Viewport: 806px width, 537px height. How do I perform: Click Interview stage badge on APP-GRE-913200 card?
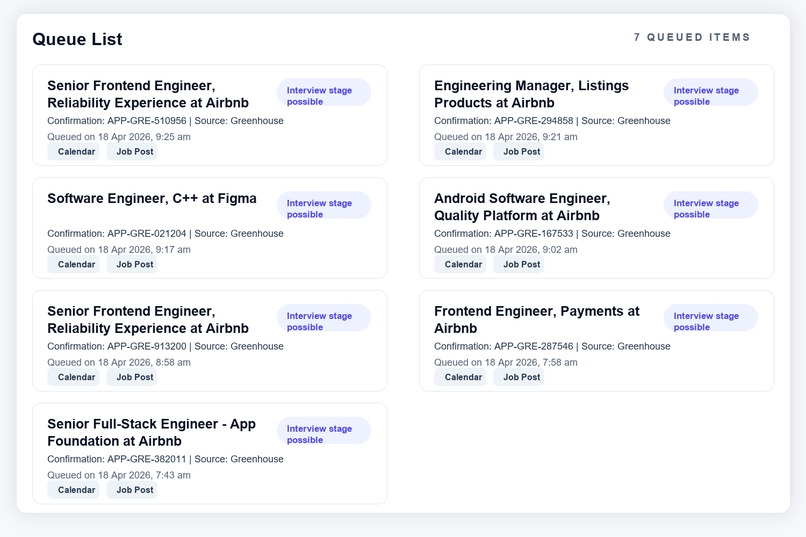(x=324, y=318)
